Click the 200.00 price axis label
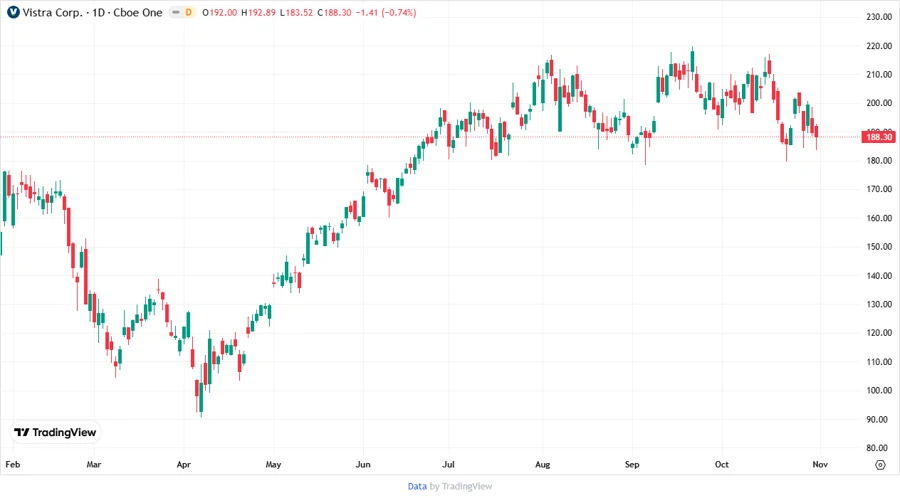 click(879, 103)
